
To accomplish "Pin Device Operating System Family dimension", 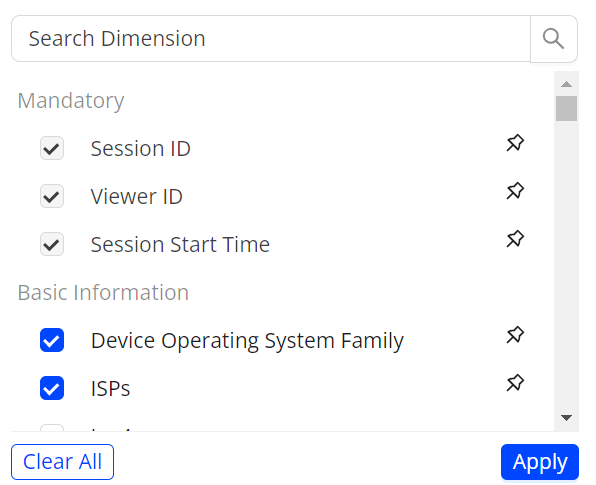I will pyautogui.click(x=515, y=335).
